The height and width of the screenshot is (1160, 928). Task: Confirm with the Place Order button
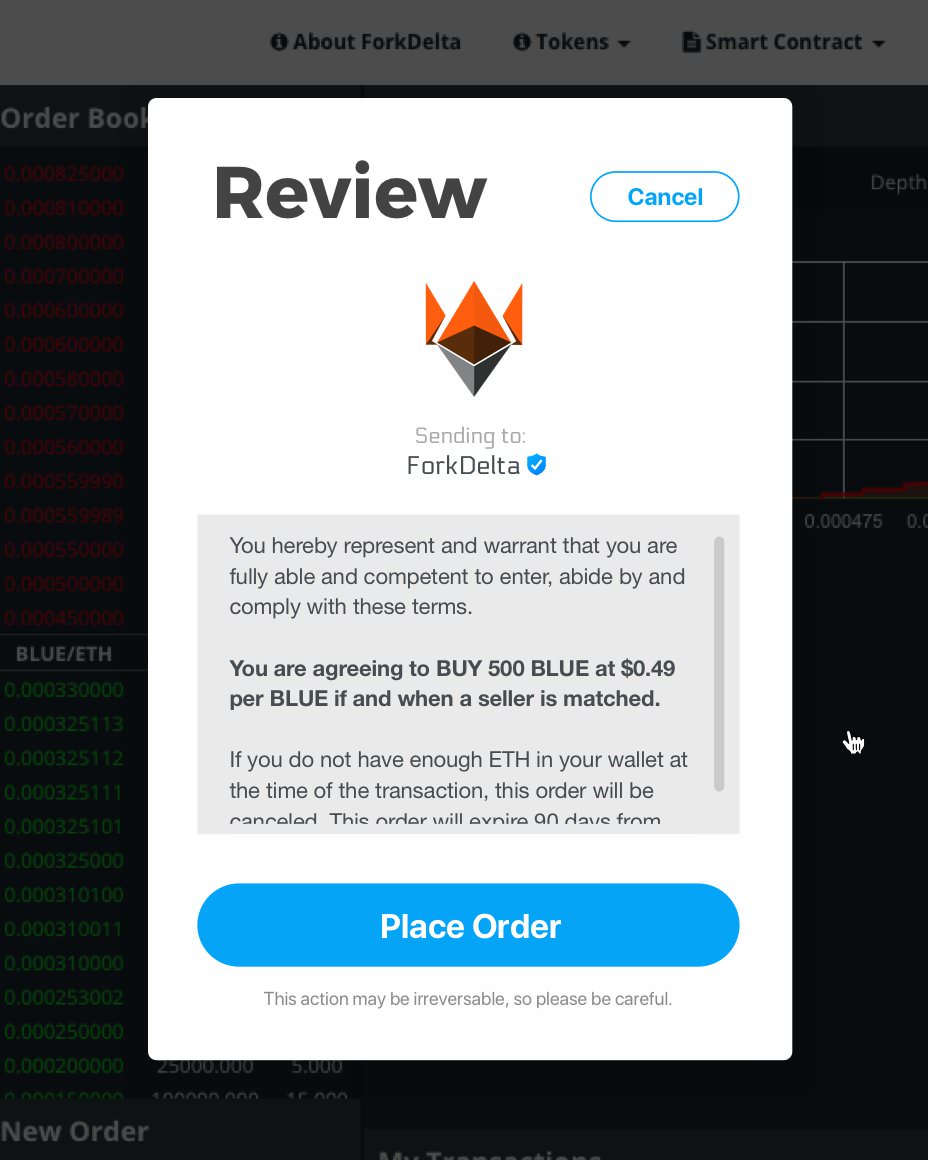tap(468, 925)
